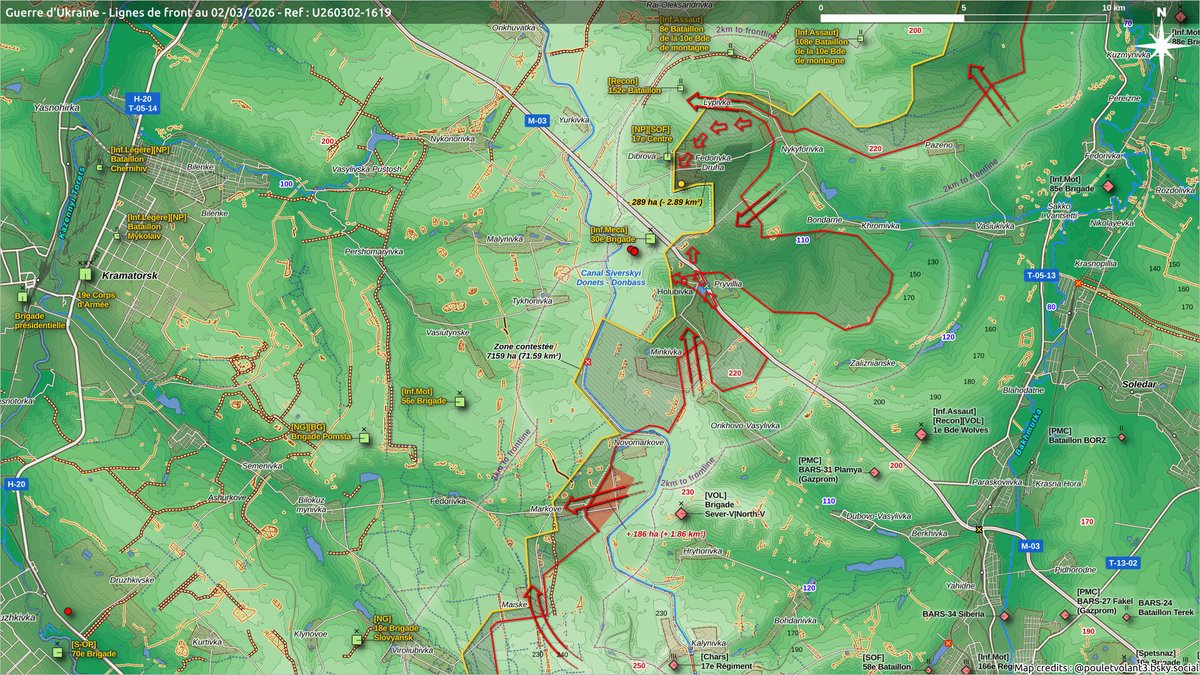Click the T-05-13 road shield
The image size is (1200, 675).
[1041, 274]
